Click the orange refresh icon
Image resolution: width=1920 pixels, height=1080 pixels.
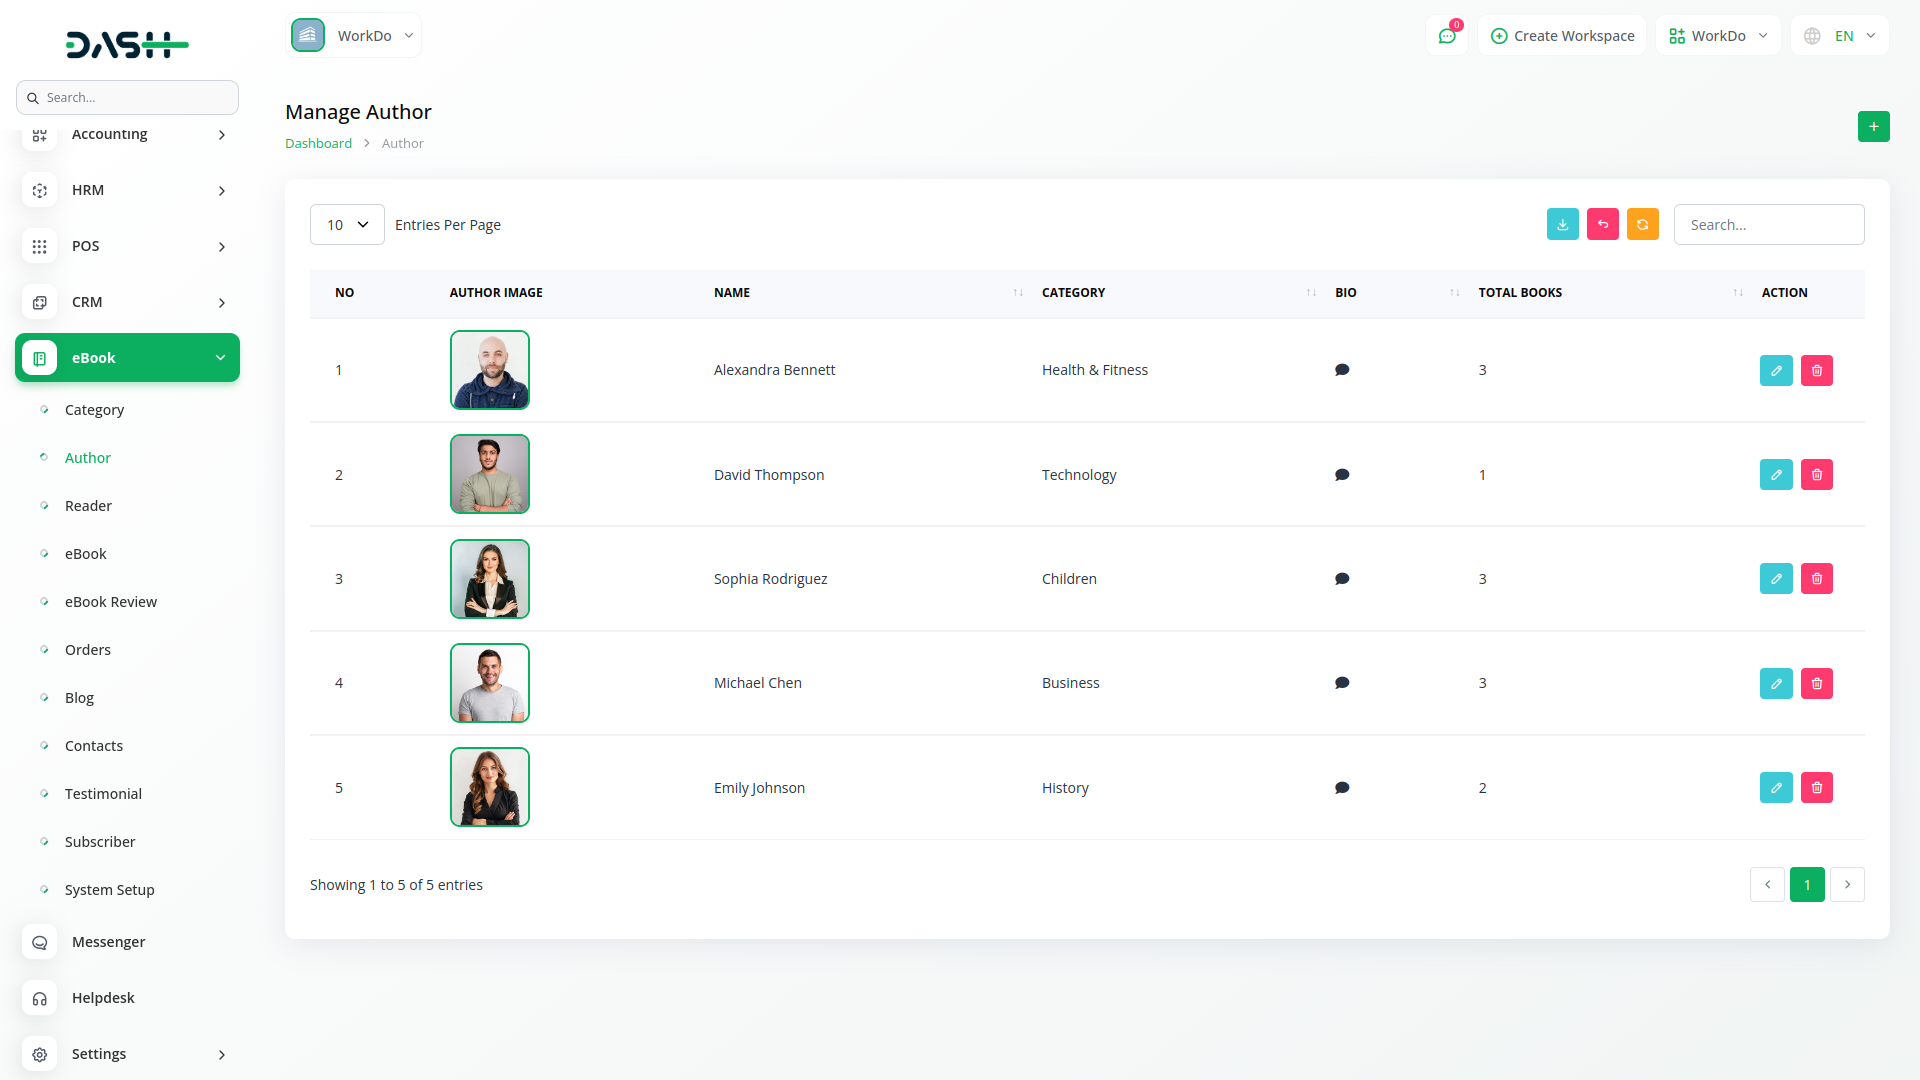tap(1642, 225)
